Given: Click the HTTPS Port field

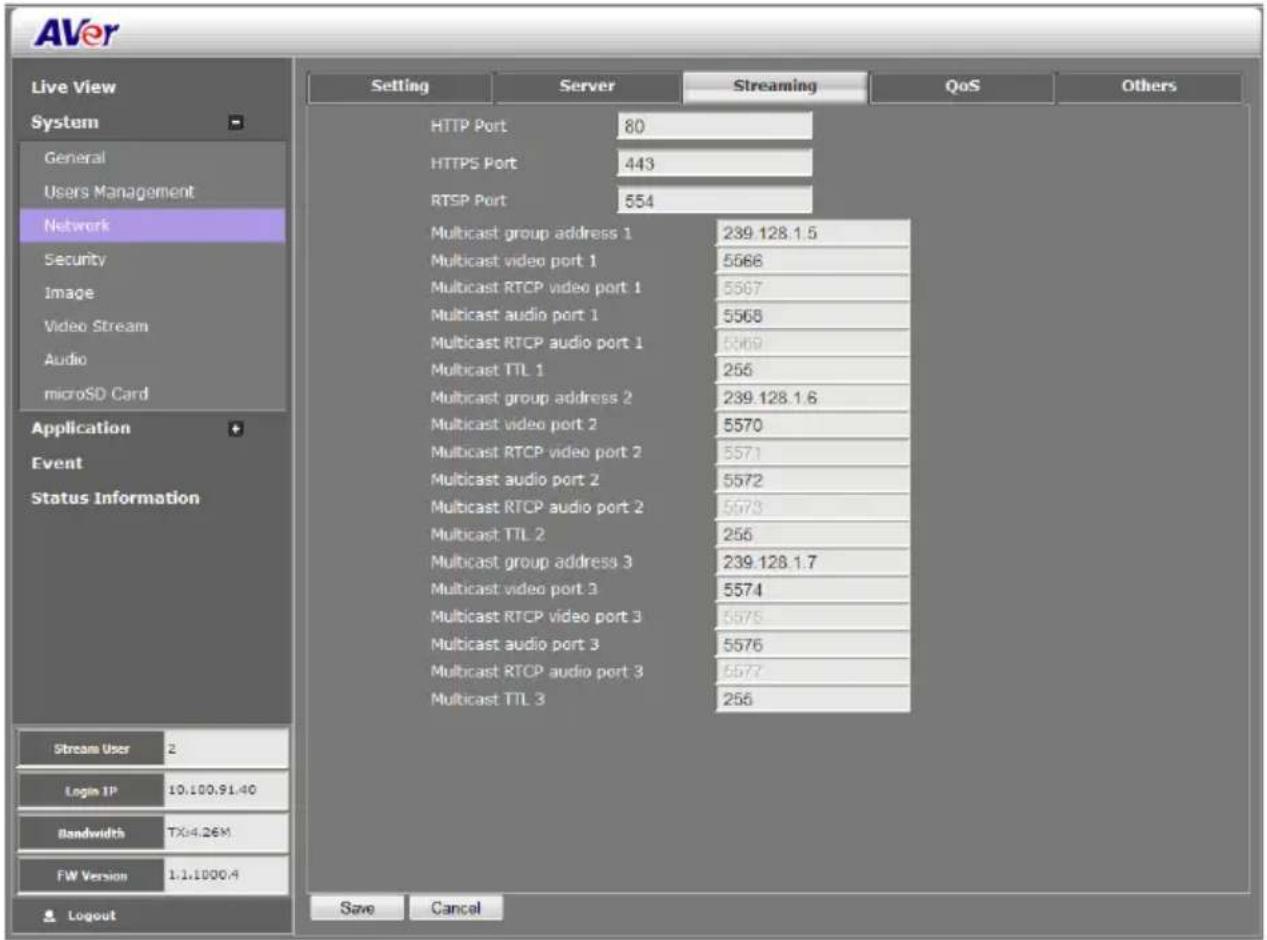Looking at the screenshot, I should [715, 163].
